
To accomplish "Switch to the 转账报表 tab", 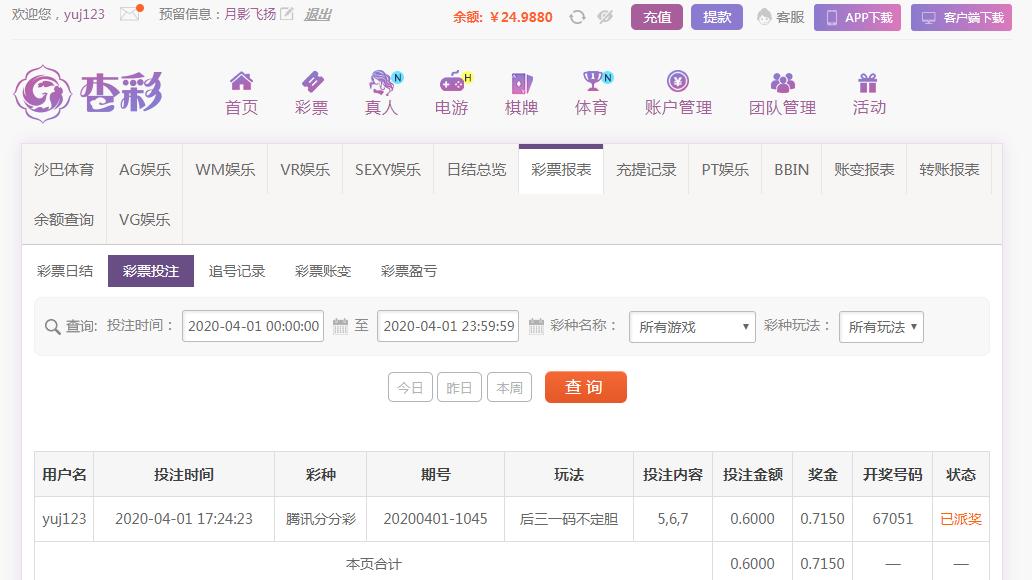I will tap(949, 169).
